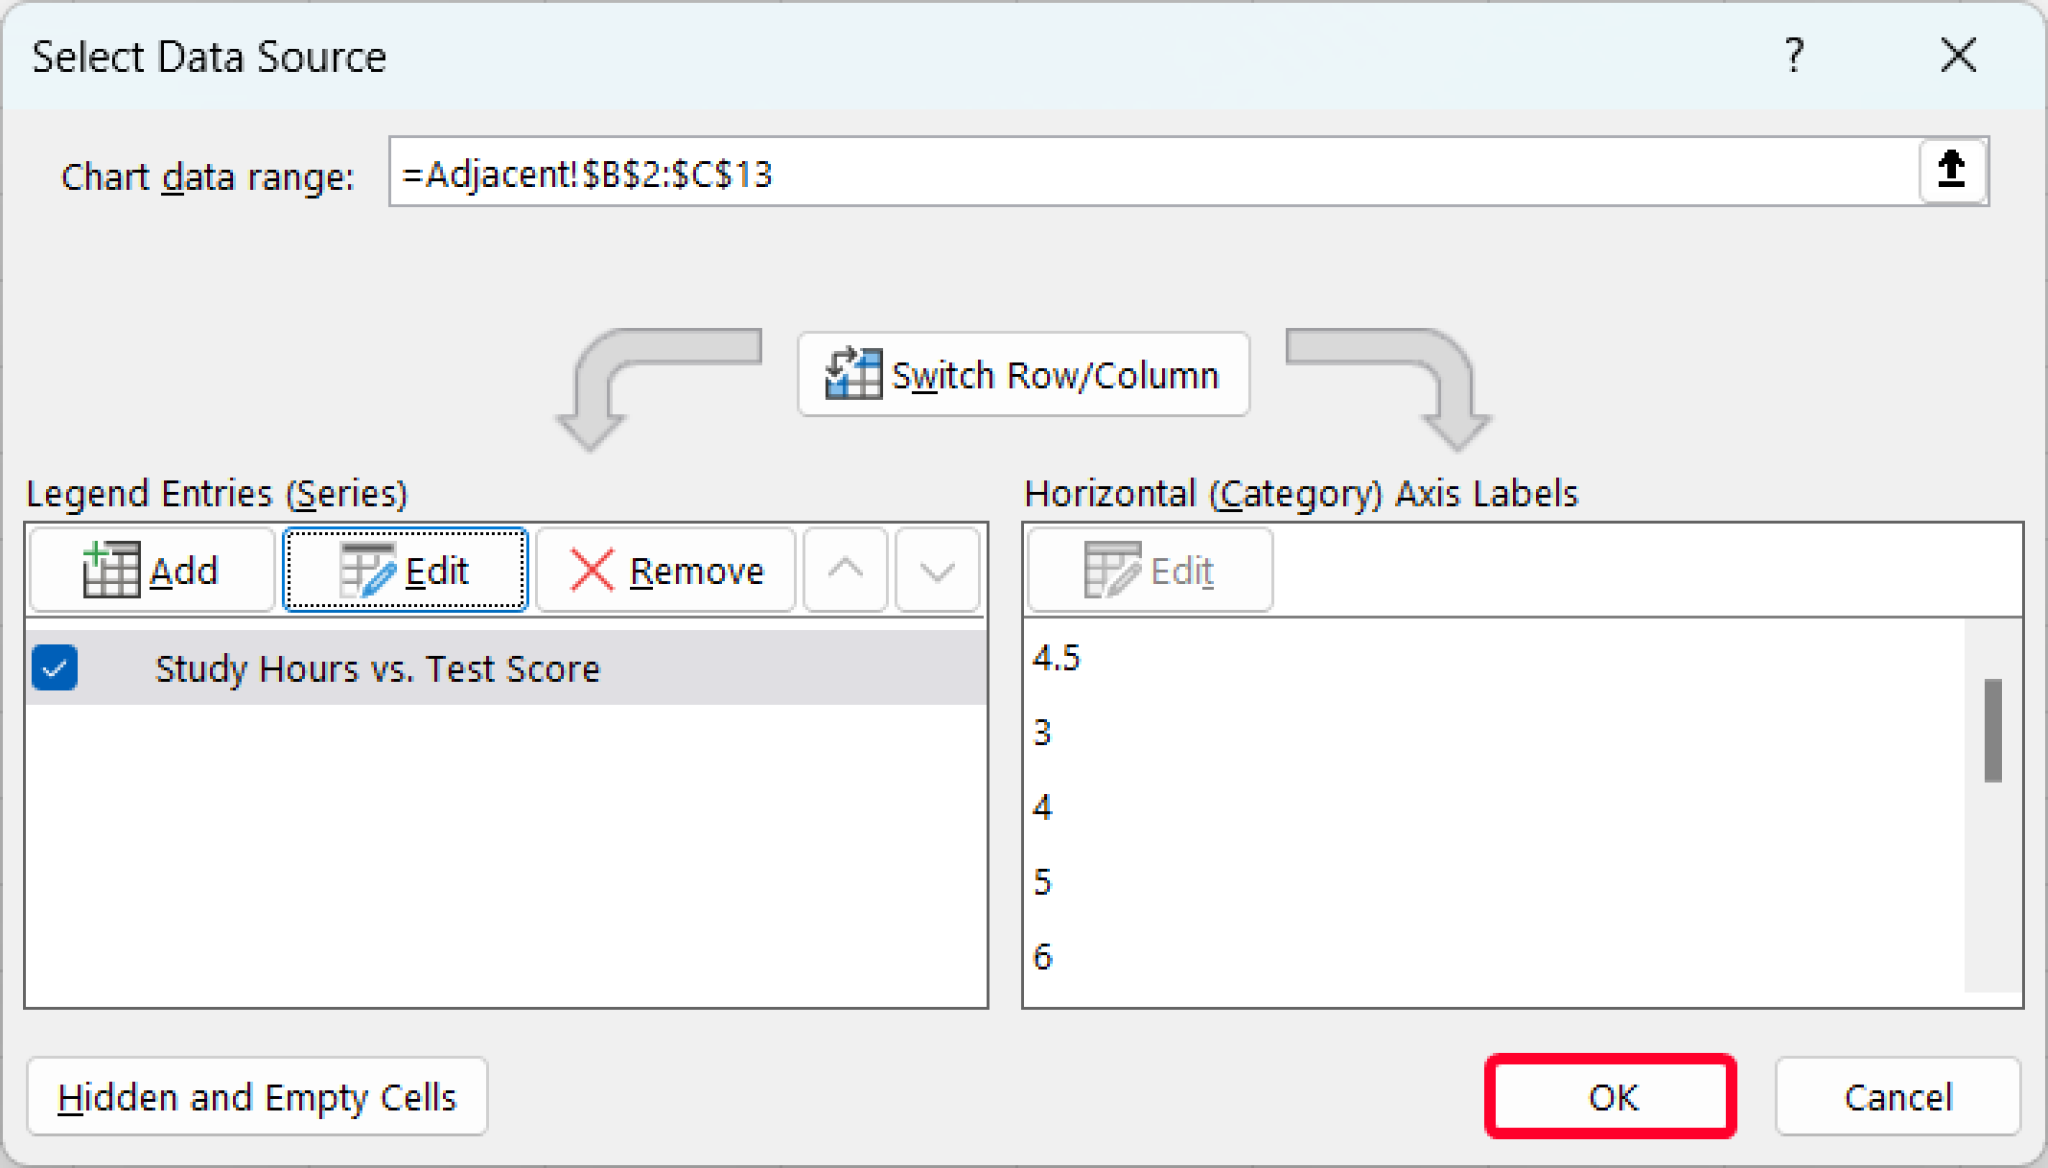The width and height of the screenshot is (2048, 1168).
Task: Open the dialog help
Action: click(x=1795, y=56)
